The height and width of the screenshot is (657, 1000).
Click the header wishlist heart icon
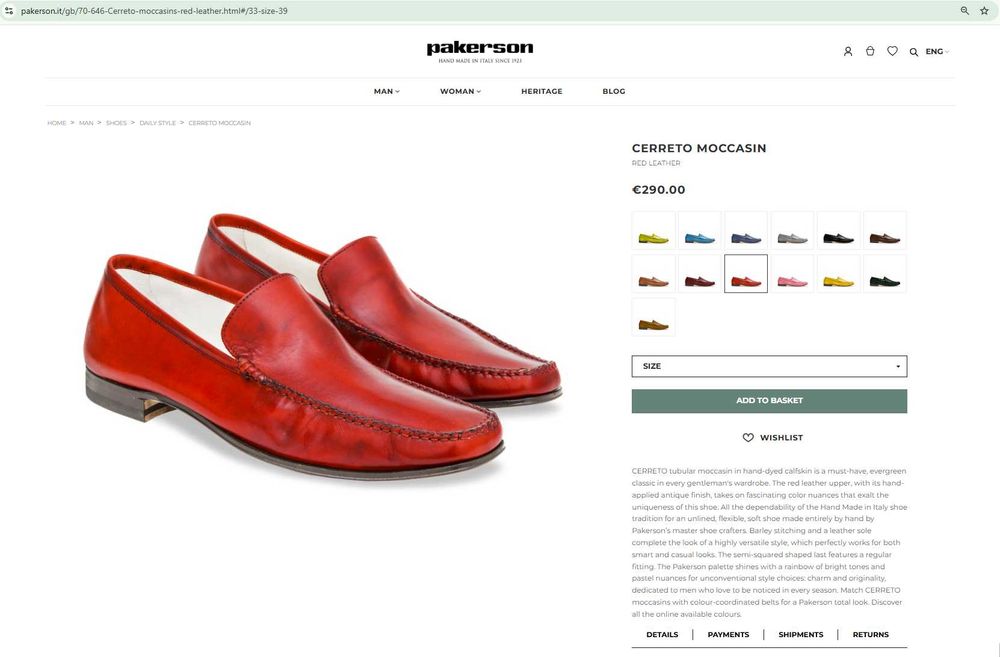click(x=892, y=51)
